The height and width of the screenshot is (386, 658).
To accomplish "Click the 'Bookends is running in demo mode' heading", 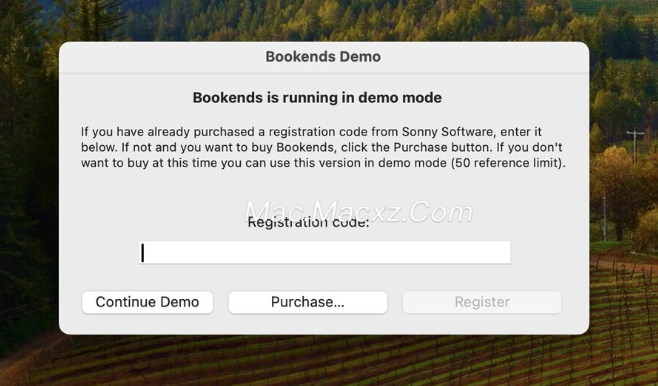I will [x=317, y=98].
